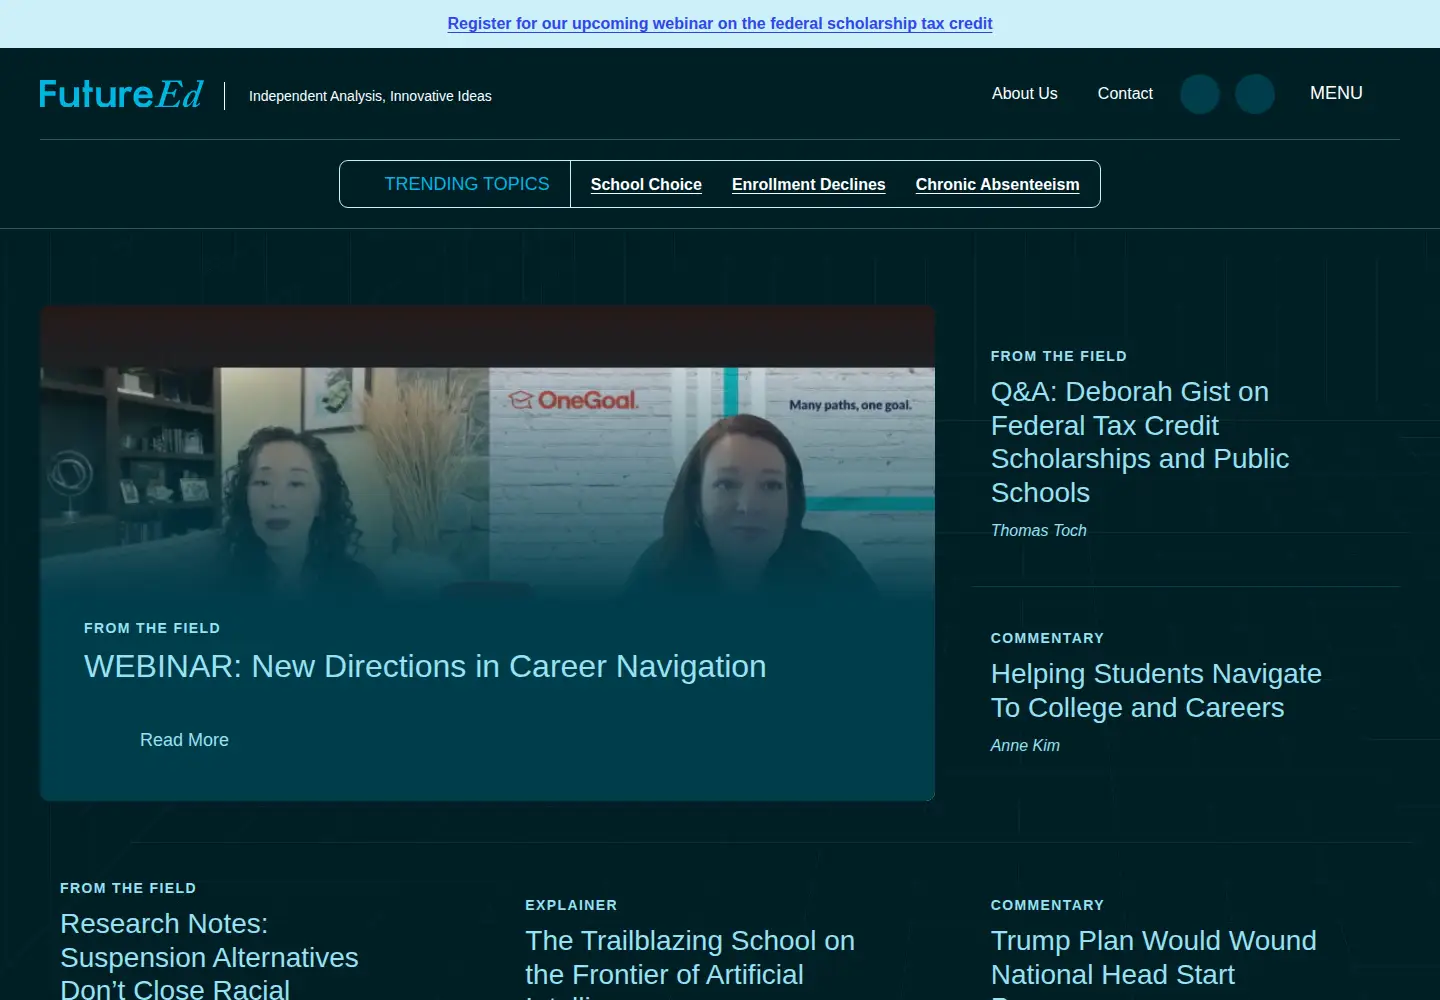Click FROM THE FIELD label above Q&A article
The height and width of the screenshot is (1000, 1440).
coord(1058,356)
